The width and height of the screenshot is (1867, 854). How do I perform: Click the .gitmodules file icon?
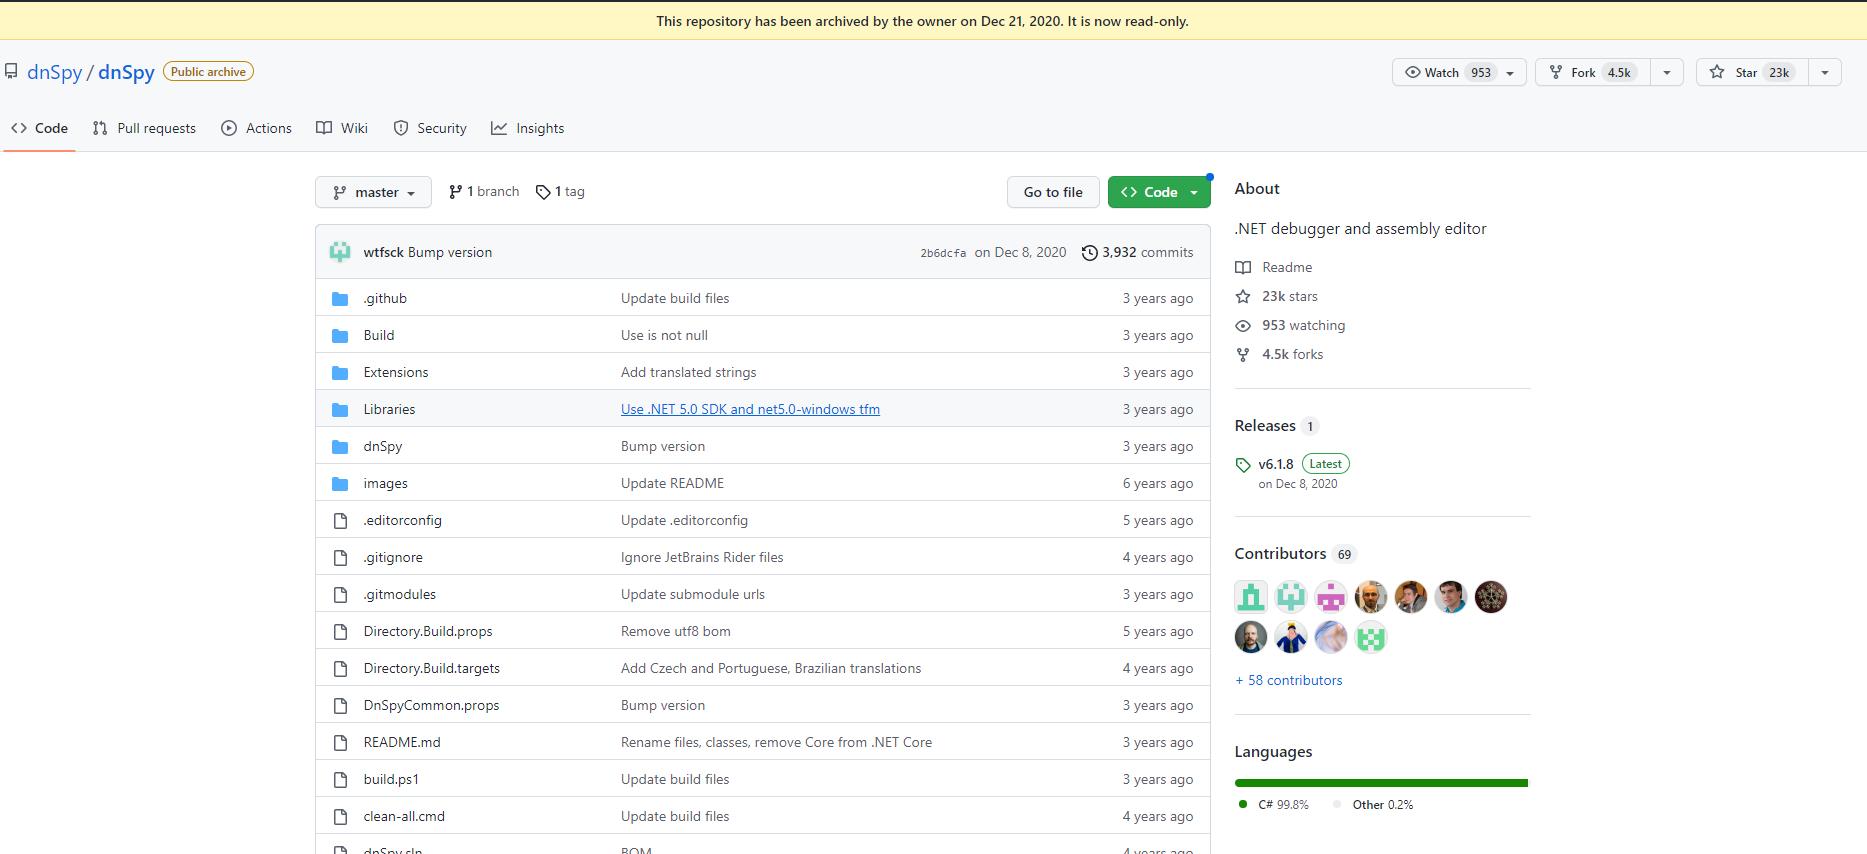(x=340, y=595)
